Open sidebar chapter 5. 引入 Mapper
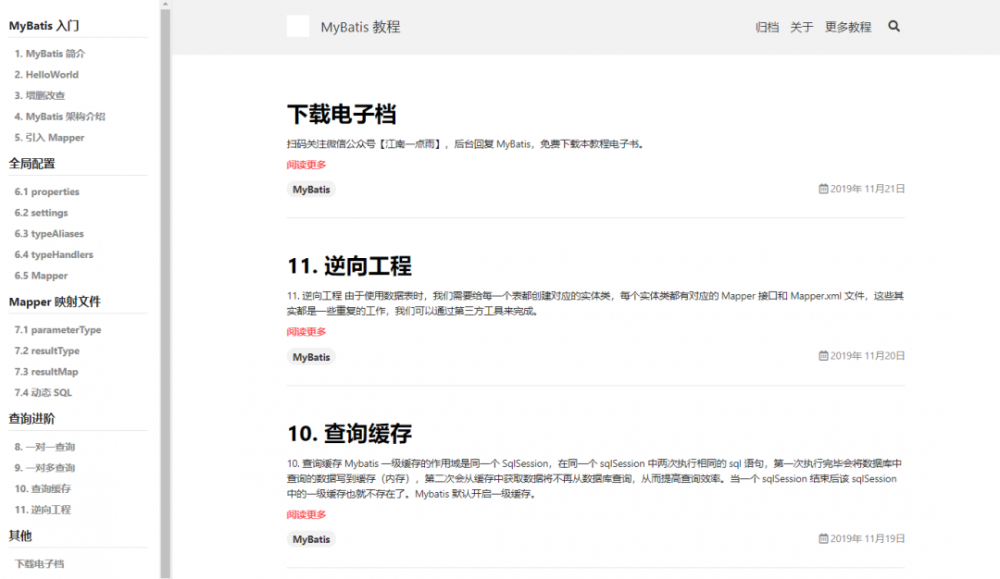 click(x=49, y=138)
